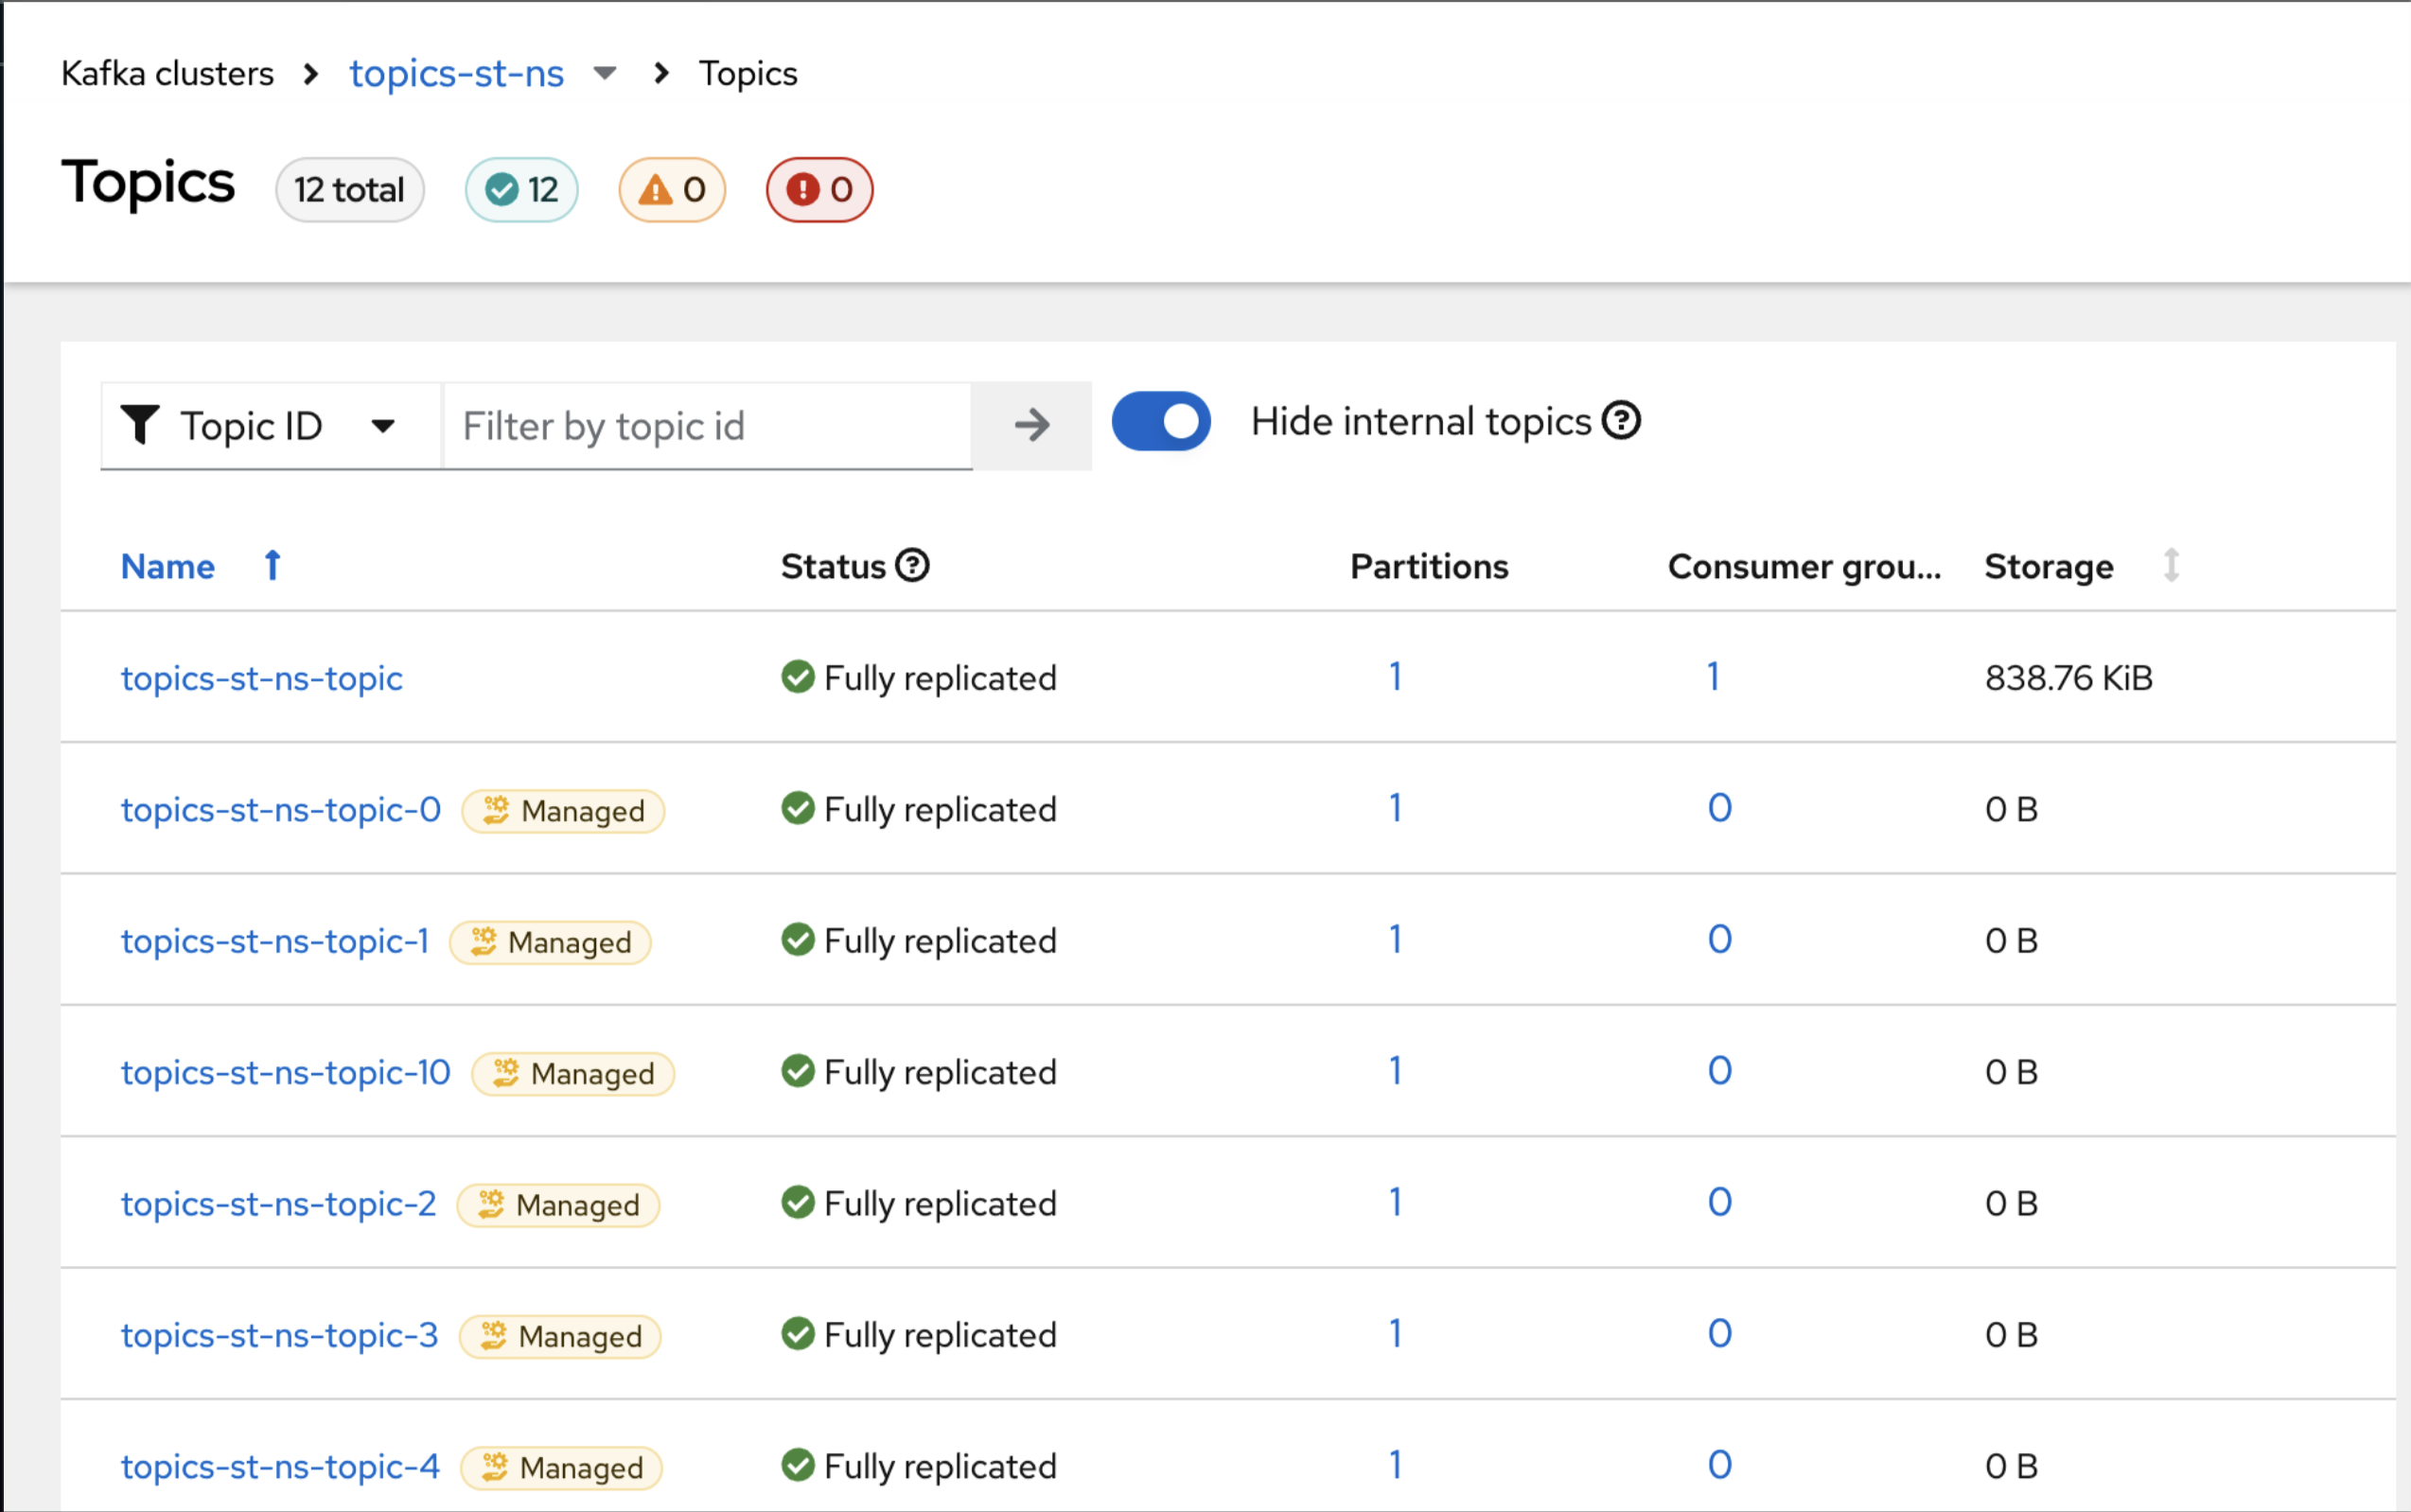This screenshot has width=2411, height=1512.
Task: Click the green check fully replicated count badge
Action: [x=521, y=190]
